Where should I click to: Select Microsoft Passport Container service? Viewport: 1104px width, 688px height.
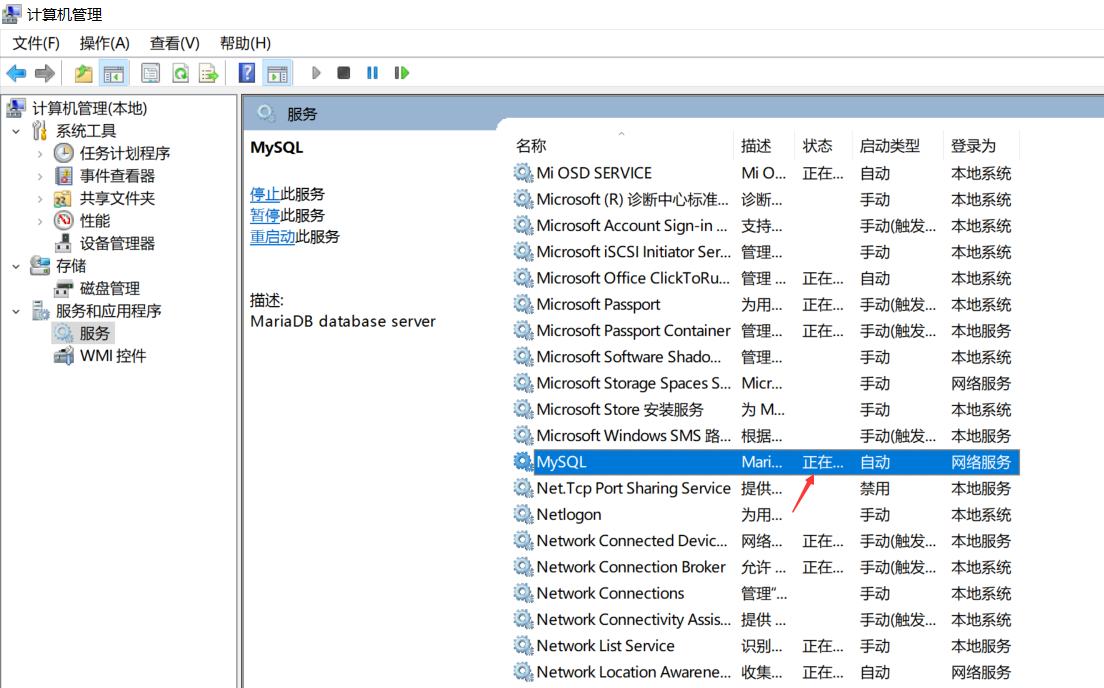coord(765,331)
